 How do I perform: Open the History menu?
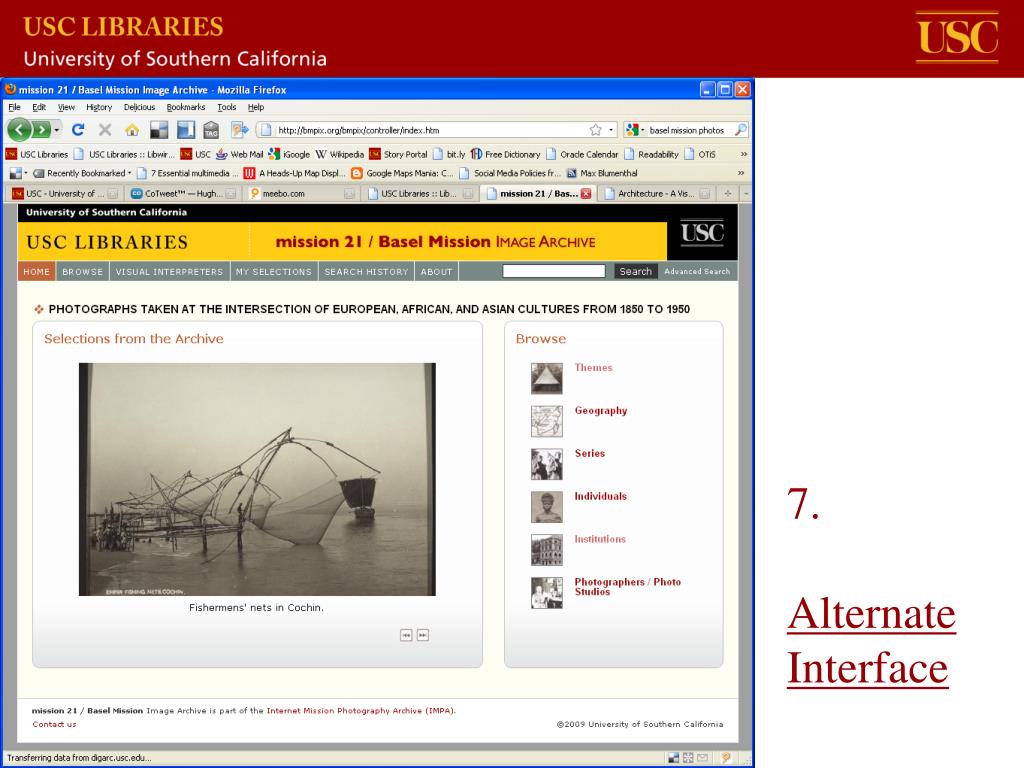(x=99, y=107)
